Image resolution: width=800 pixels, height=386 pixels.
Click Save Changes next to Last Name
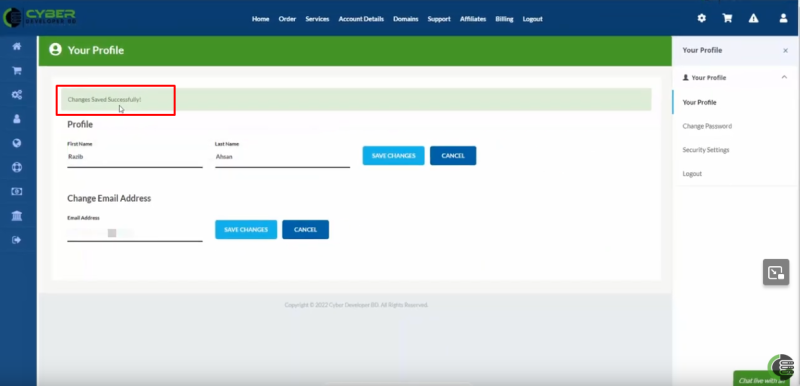pos(393,156)
